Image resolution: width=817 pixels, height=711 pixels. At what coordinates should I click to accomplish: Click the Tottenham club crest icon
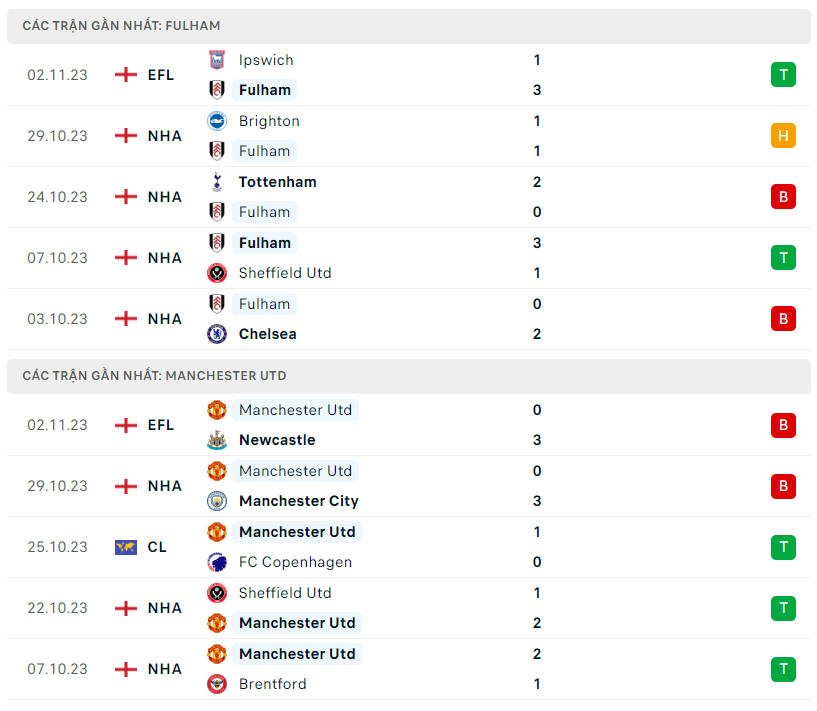tap(216, 182)
